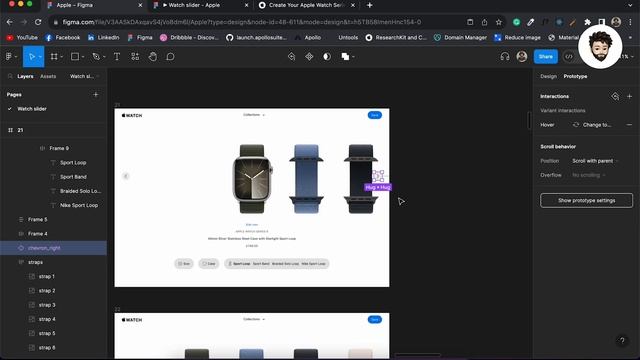This screenshot has width=640, height=360.
Task: Open the Watch sl... page dropdown
Action: [x=84, y=76]
